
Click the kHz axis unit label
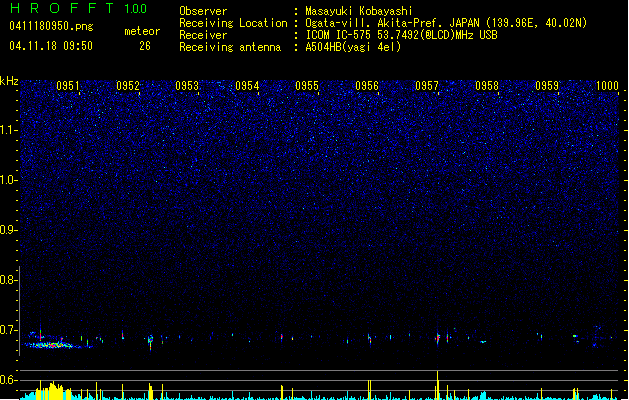pyautogui.click(x=9, y=81)
